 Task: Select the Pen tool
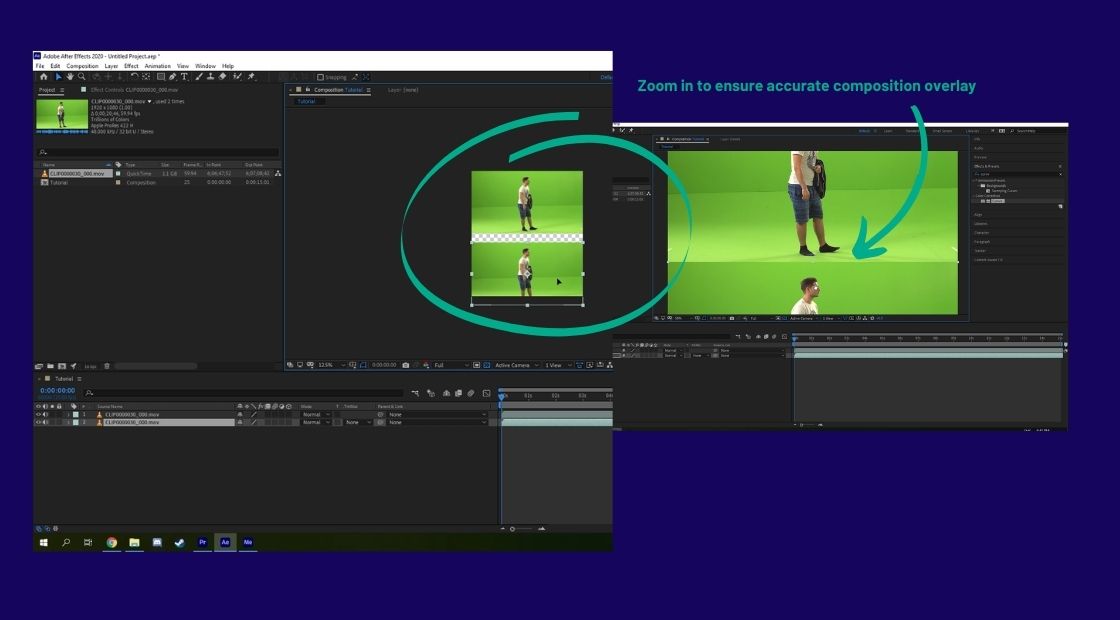172,76
